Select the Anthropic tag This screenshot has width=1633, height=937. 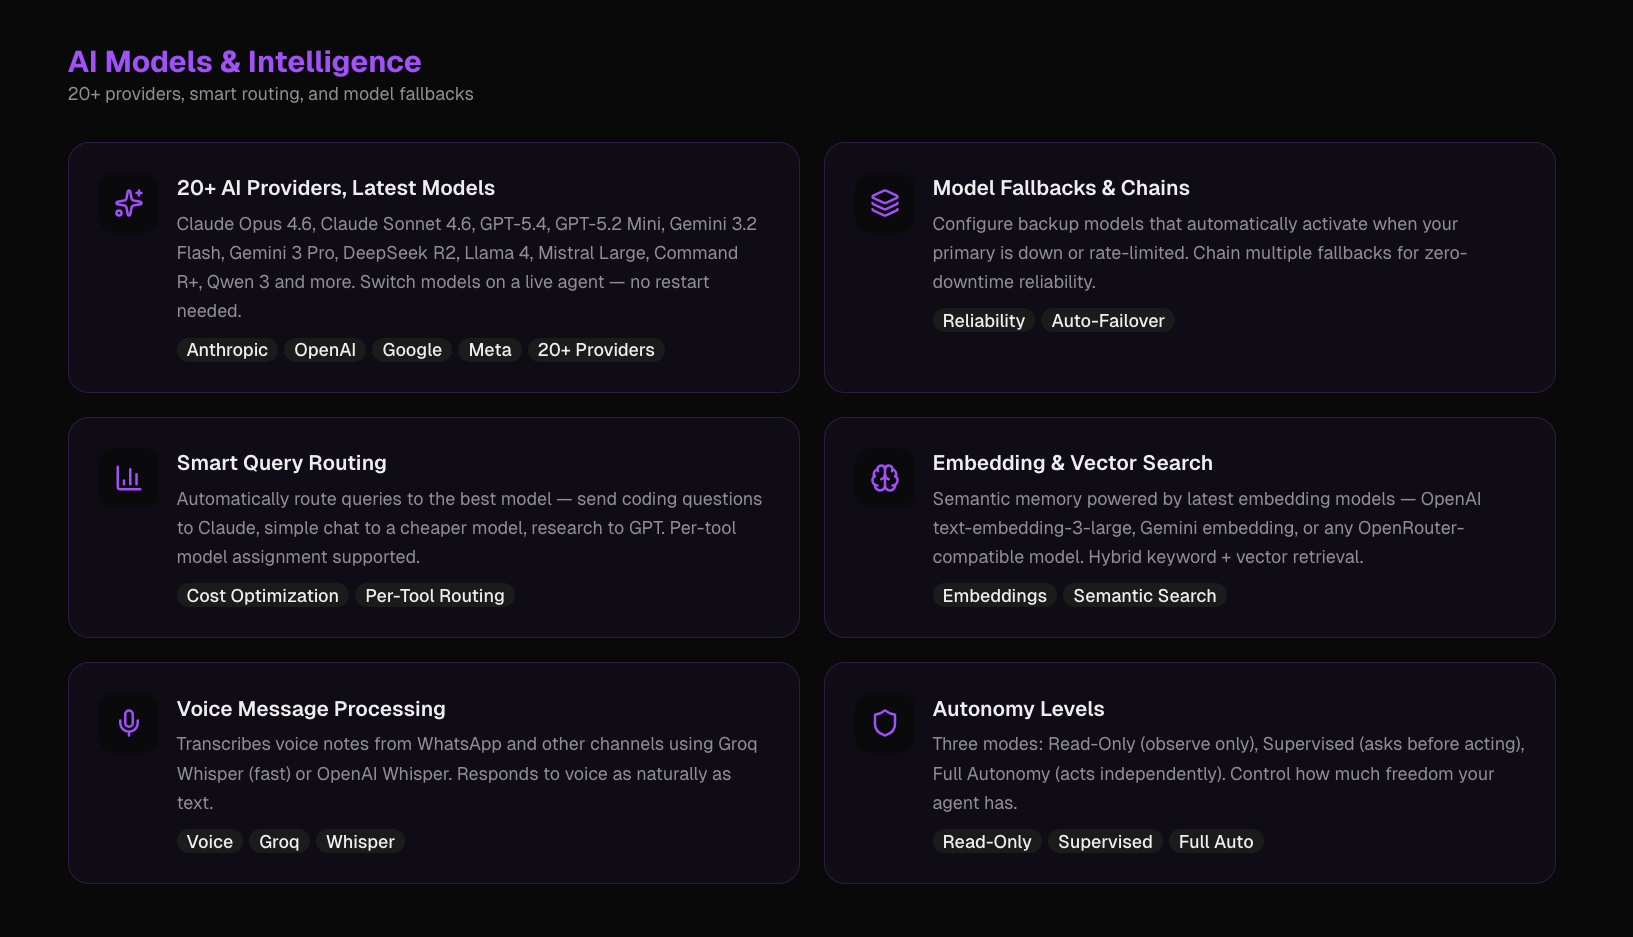227,350
